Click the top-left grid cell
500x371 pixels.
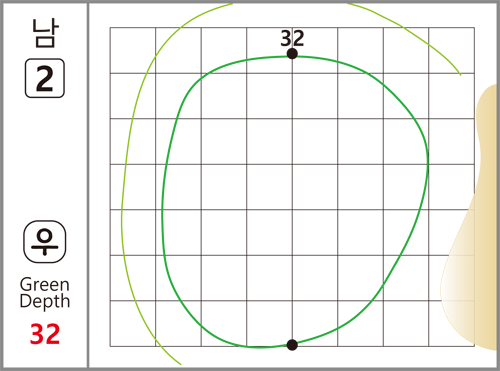click(133, 50)
